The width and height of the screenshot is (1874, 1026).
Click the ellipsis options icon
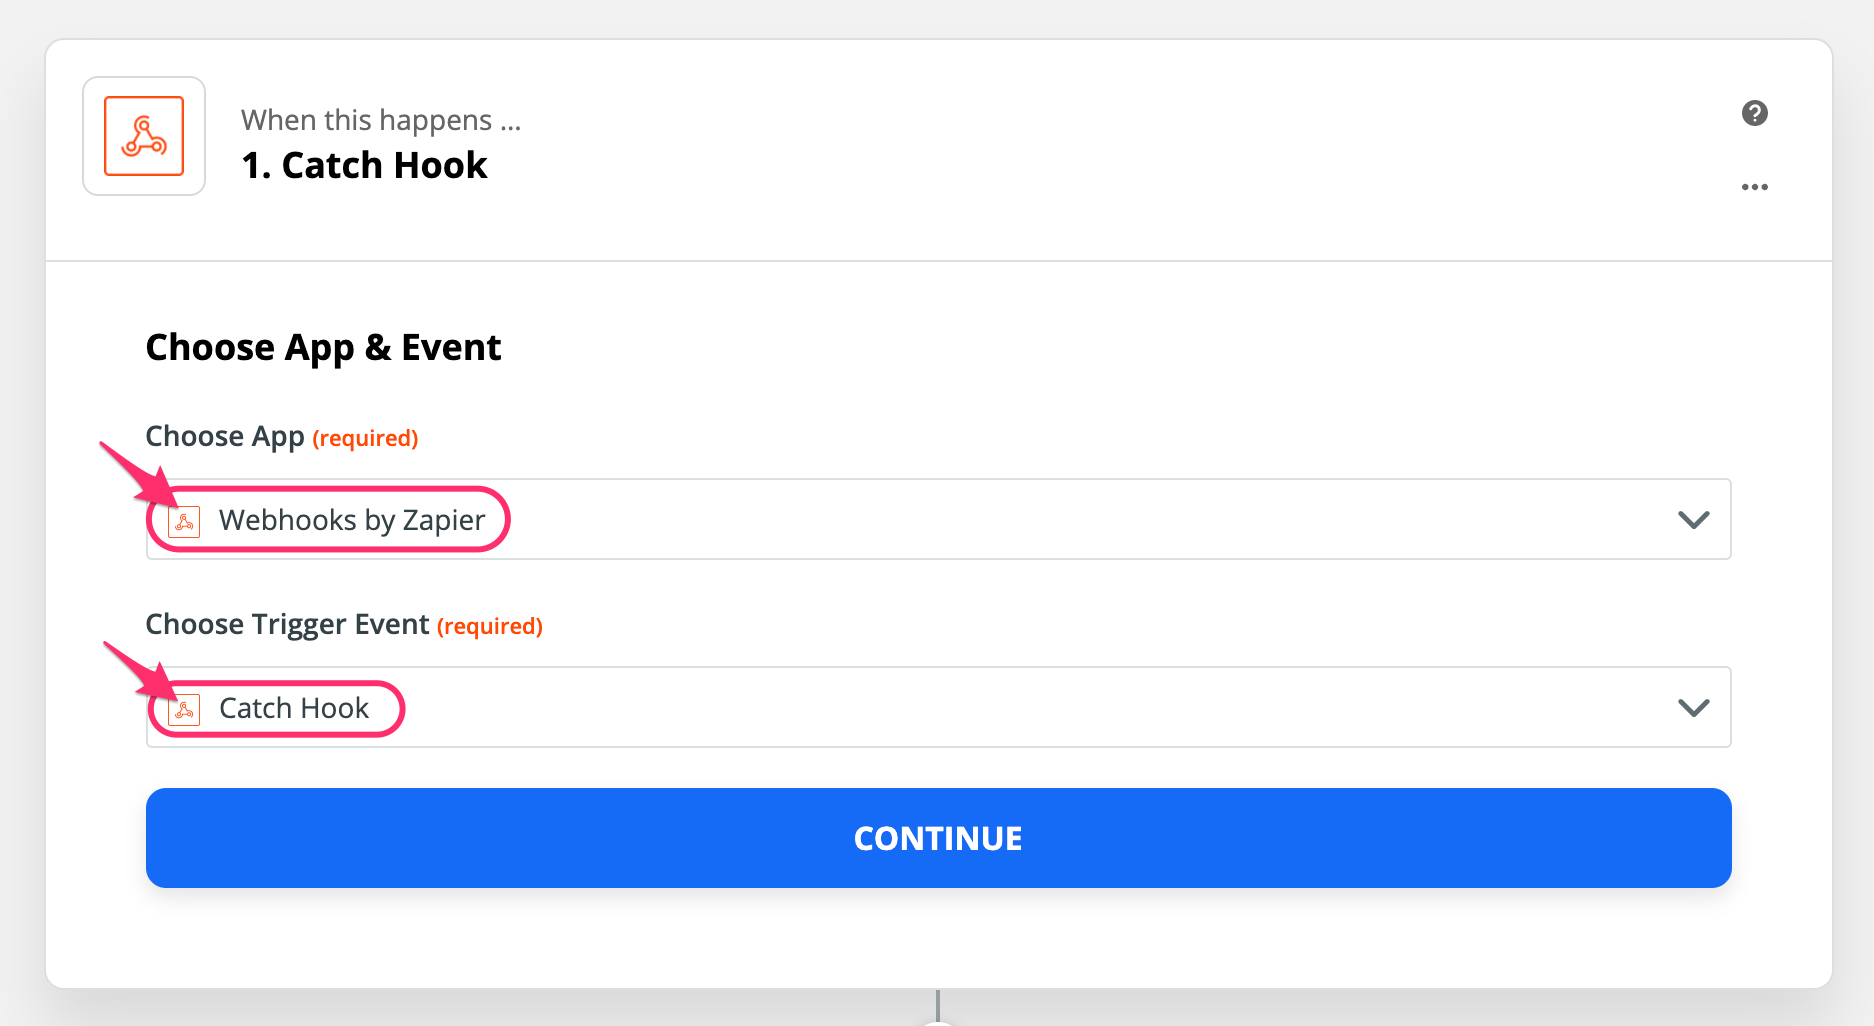(1755, 186)
